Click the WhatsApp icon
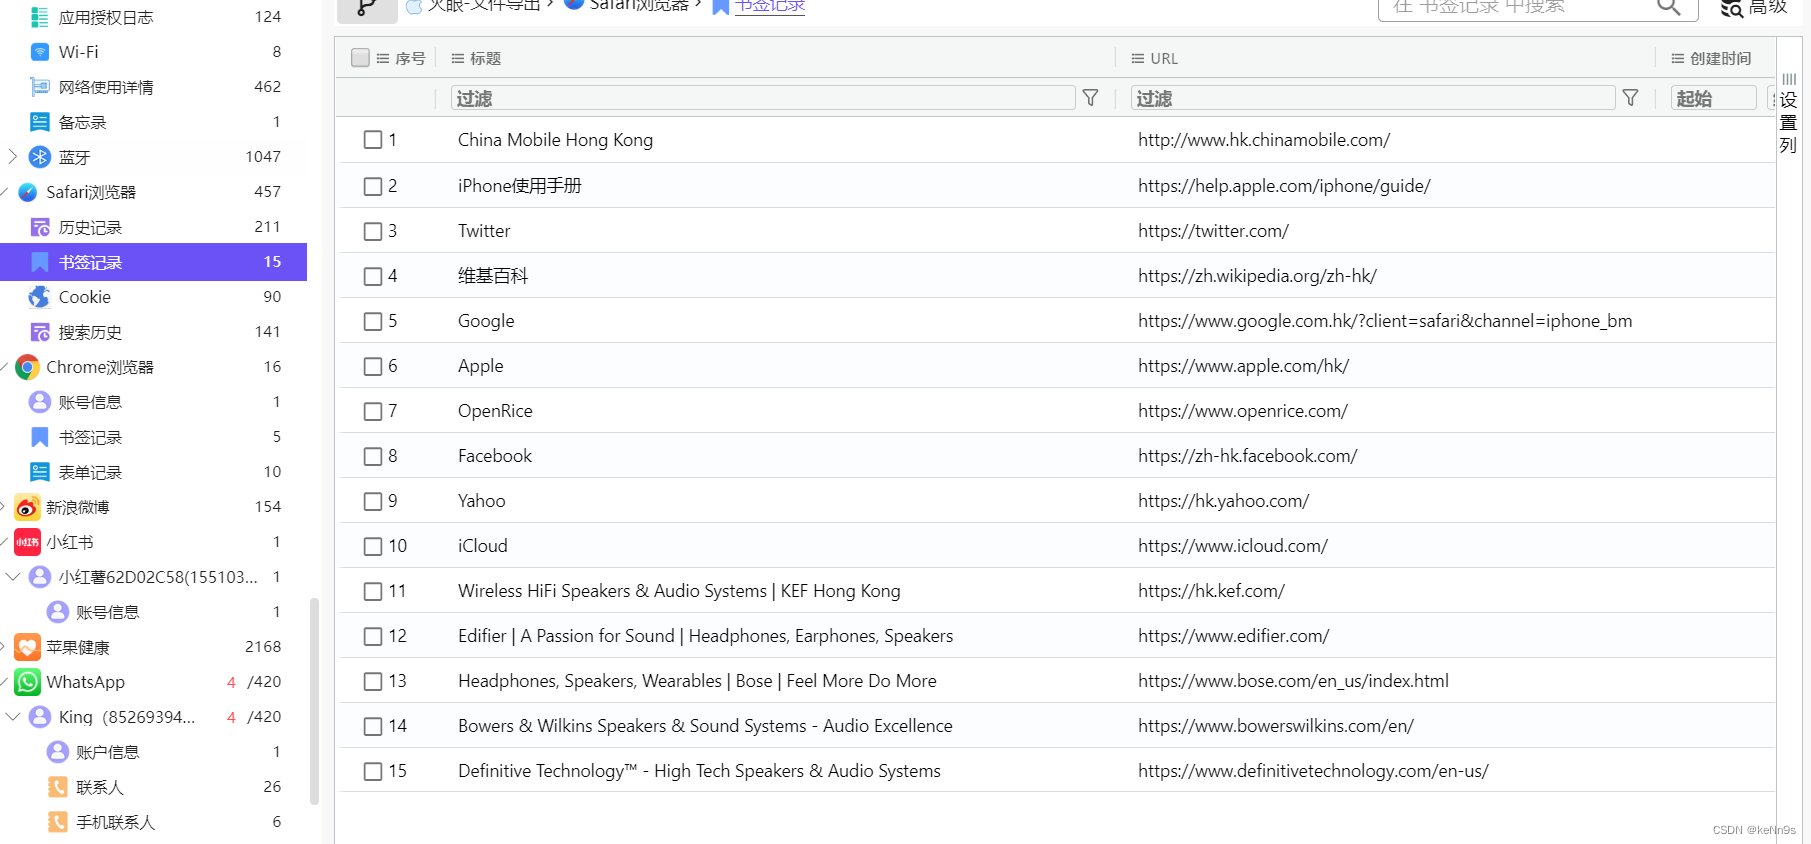The width and height of the screenshot is (1811, 844). [x=28, y=682]
